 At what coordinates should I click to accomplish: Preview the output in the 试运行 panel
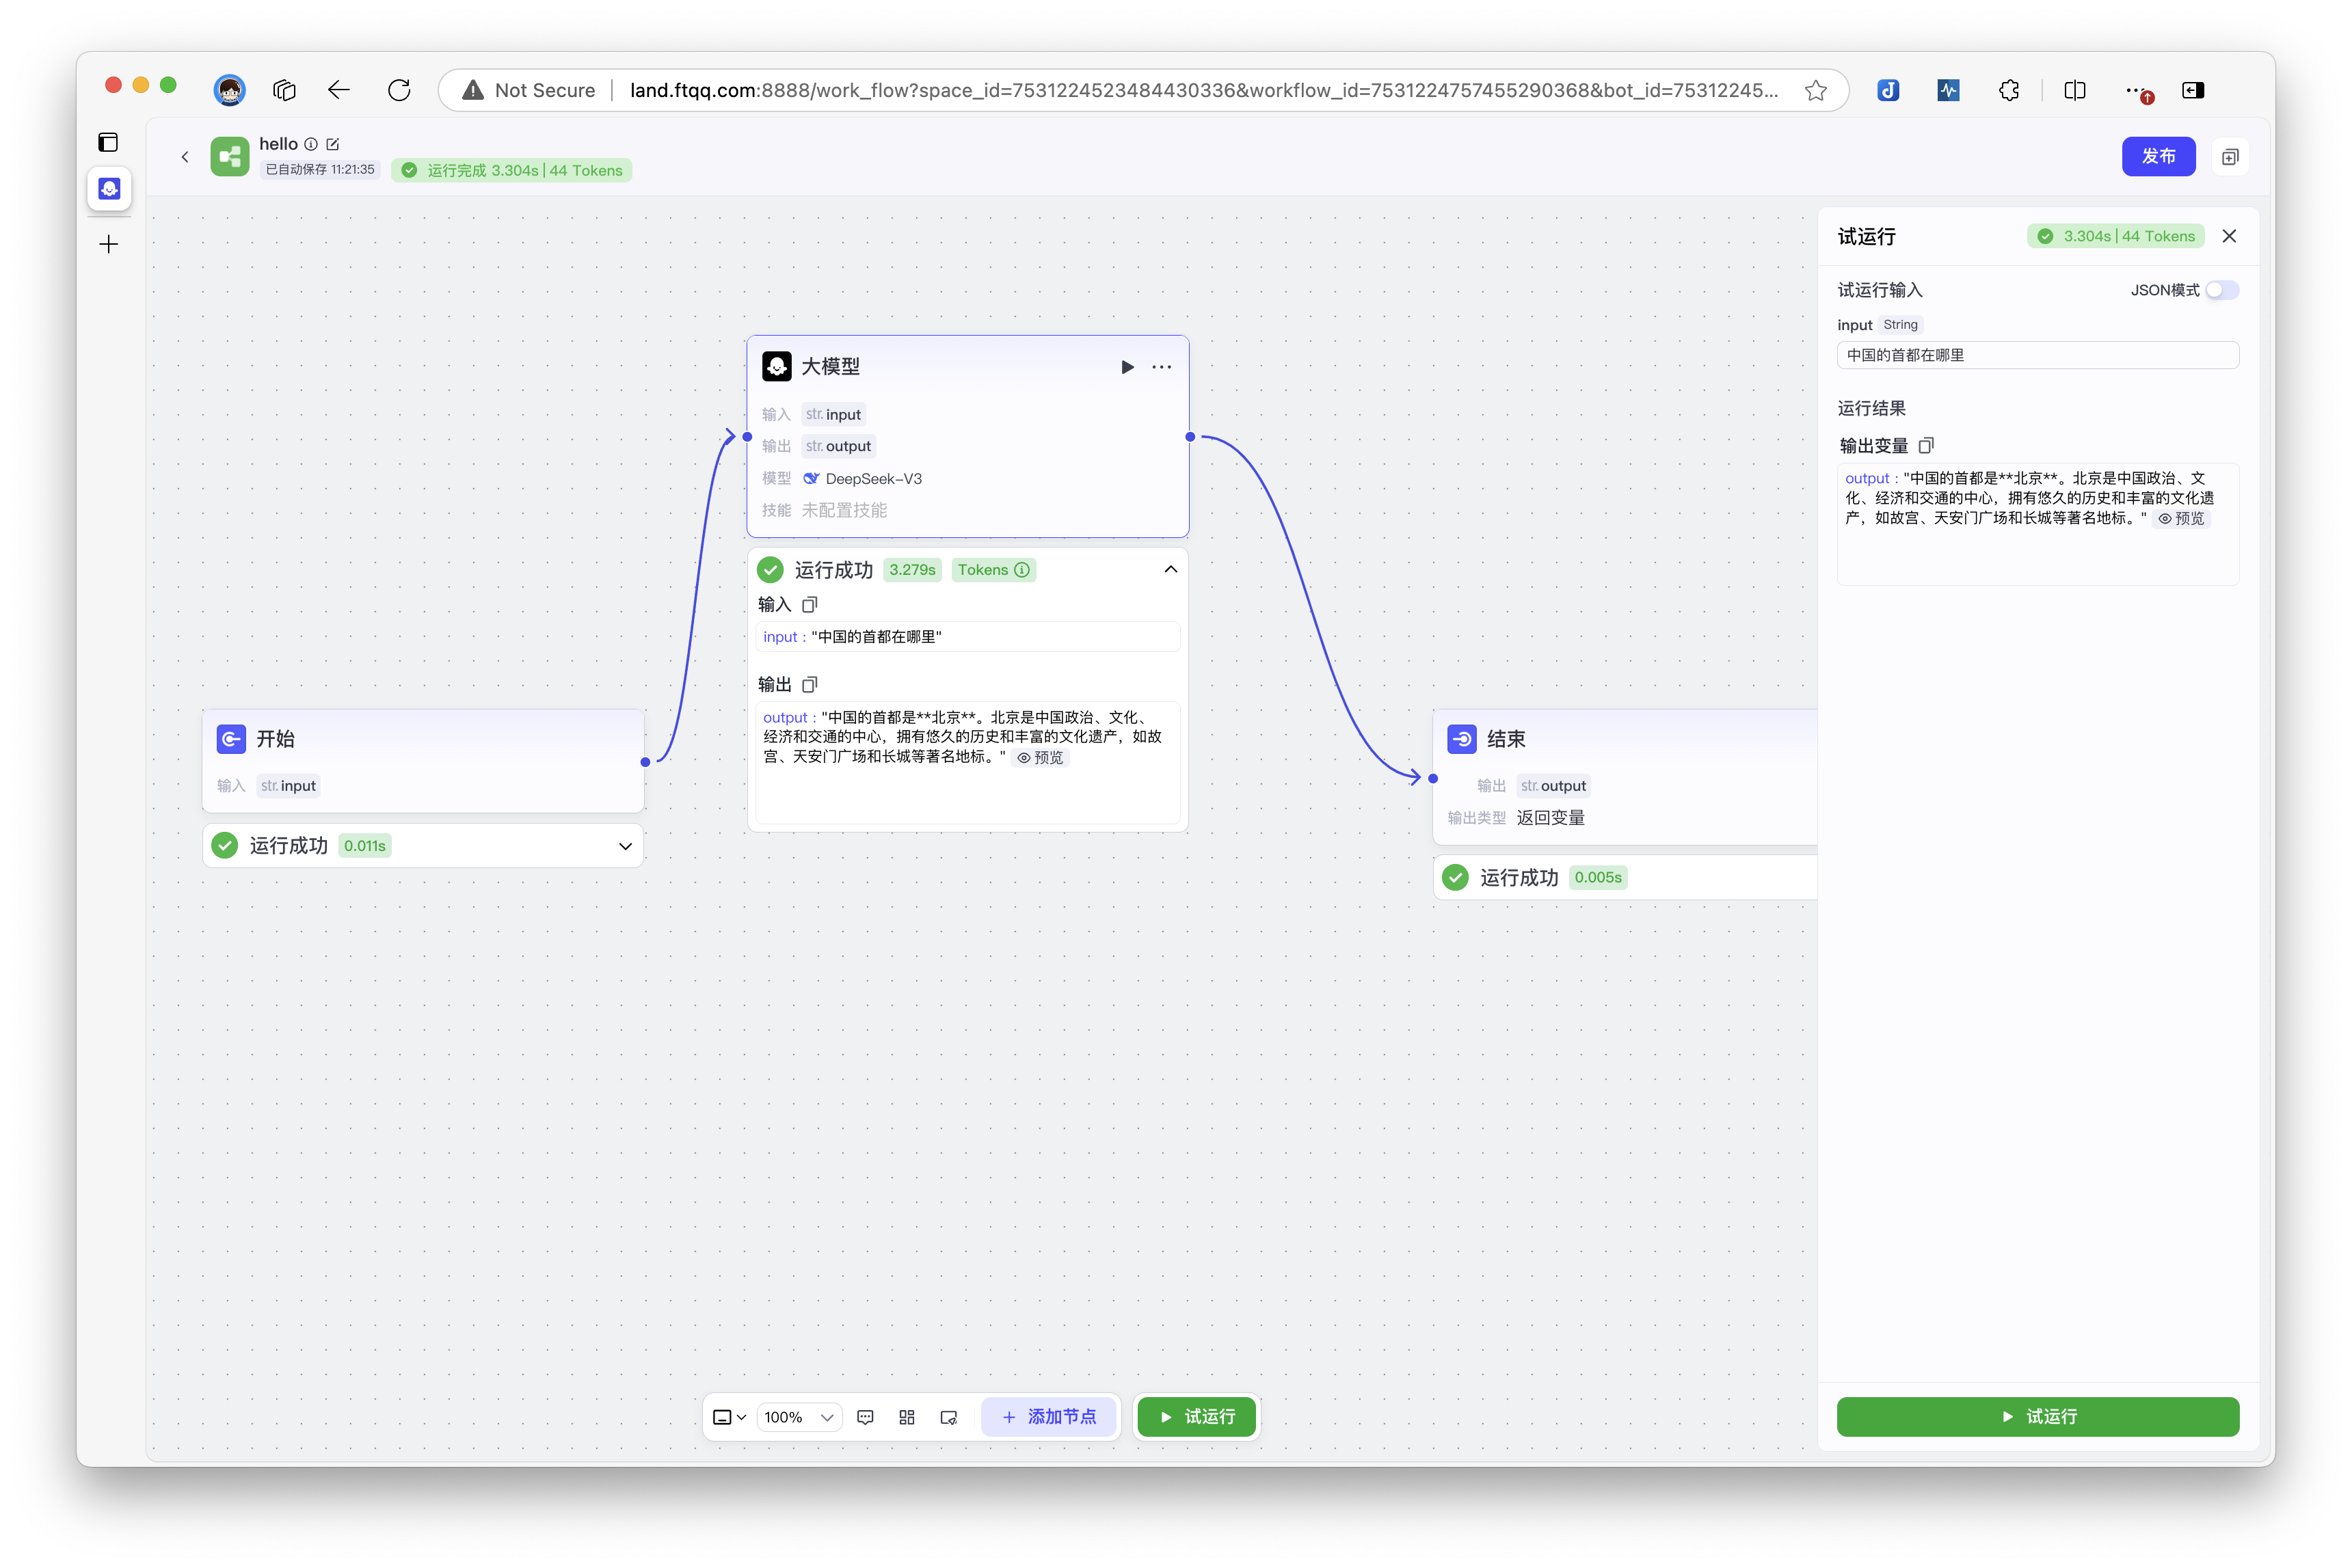click(2181, 518)
